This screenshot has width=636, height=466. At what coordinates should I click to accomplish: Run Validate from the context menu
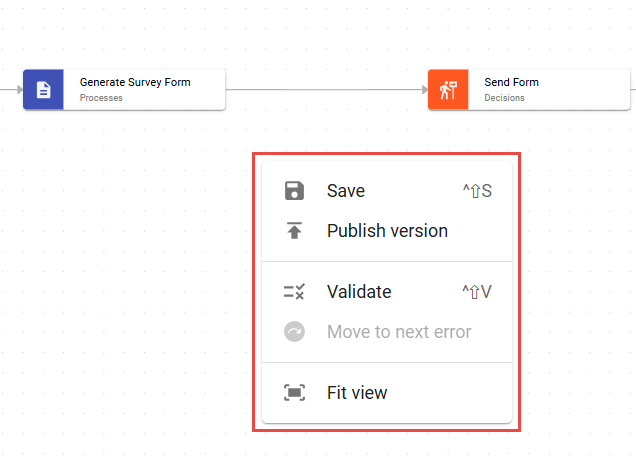359,292
